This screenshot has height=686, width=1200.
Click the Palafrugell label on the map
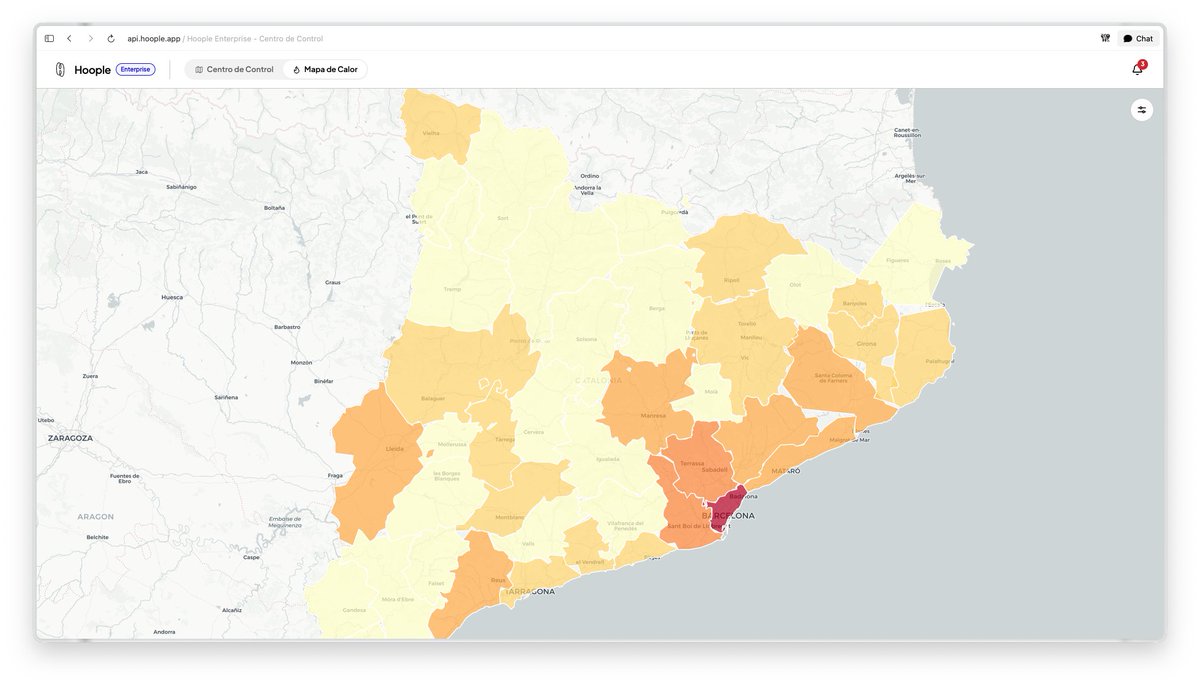(939, 361)
